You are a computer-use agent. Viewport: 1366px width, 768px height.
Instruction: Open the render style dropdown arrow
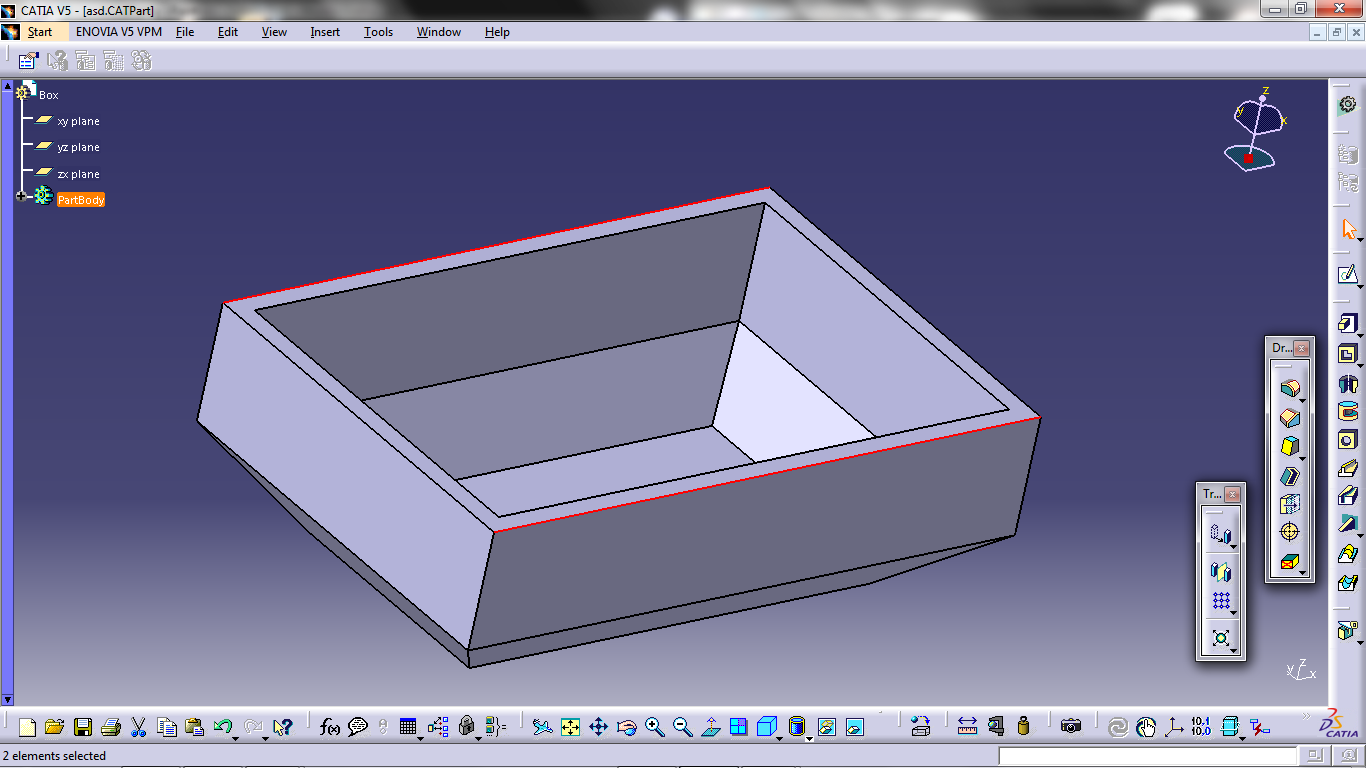tap(778, 737)
